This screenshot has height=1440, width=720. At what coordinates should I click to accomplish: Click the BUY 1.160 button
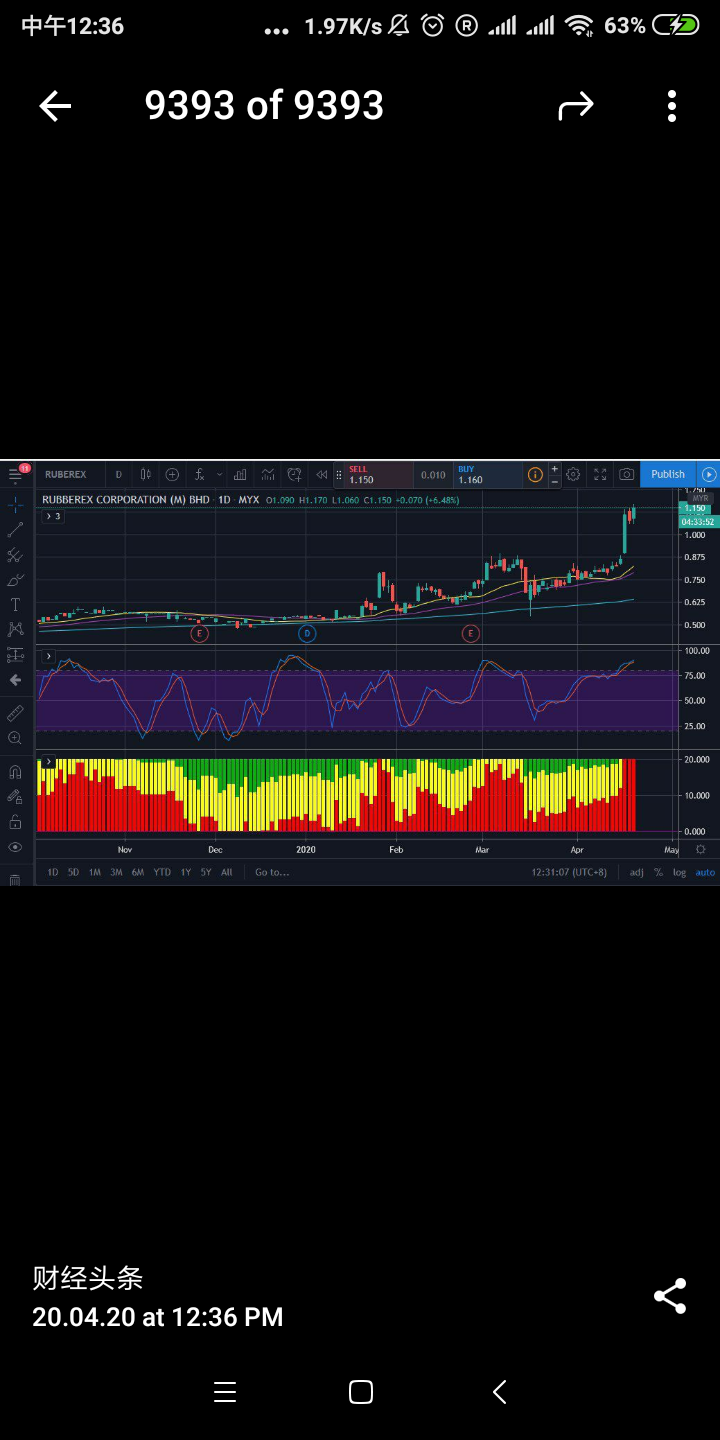488,474
